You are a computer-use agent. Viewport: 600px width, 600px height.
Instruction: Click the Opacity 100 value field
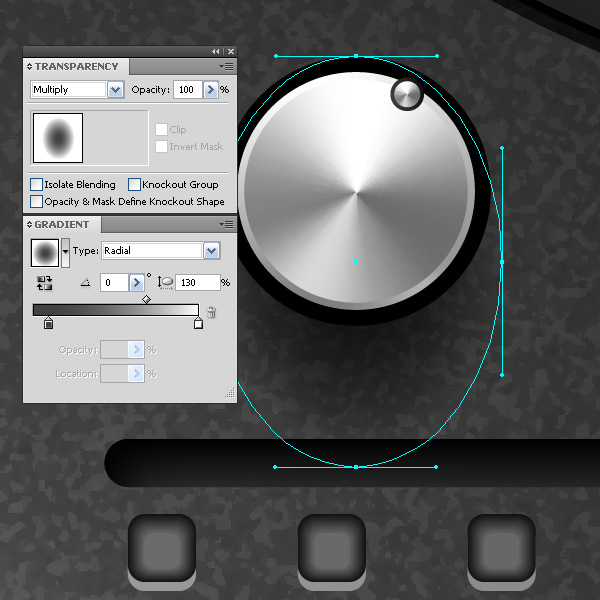tap(188, 90)
